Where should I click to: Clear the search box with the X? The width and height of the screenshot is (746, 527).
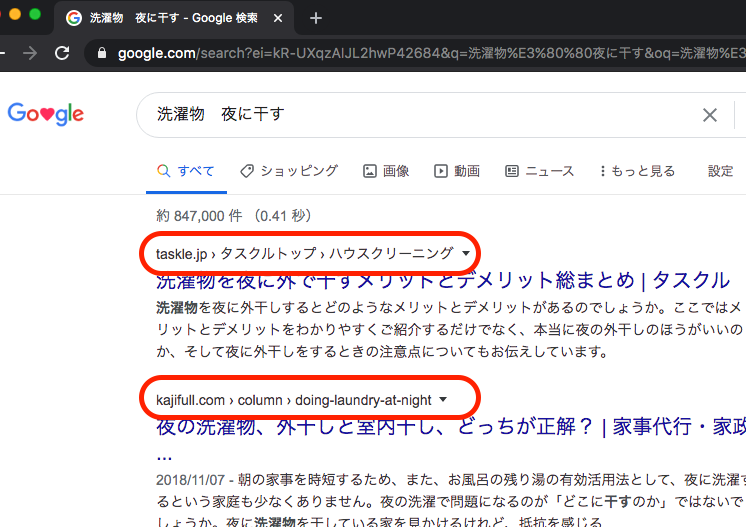pos(710,115)
